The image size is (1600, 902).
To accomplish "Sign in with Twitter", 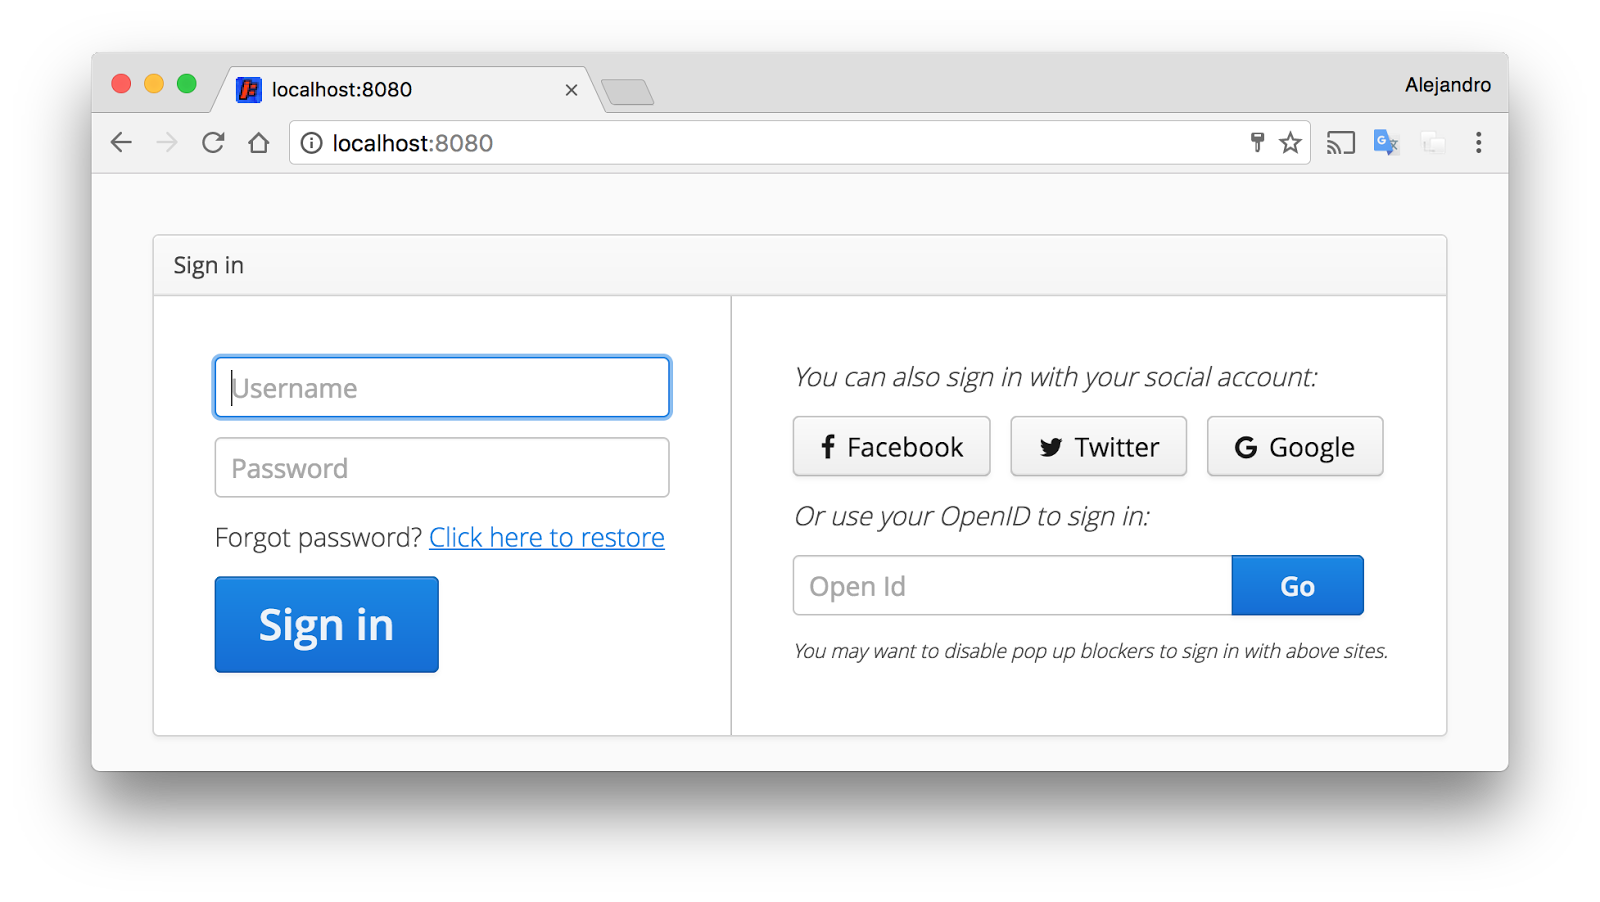I will pyautogui.click(x=1098, y=447).
